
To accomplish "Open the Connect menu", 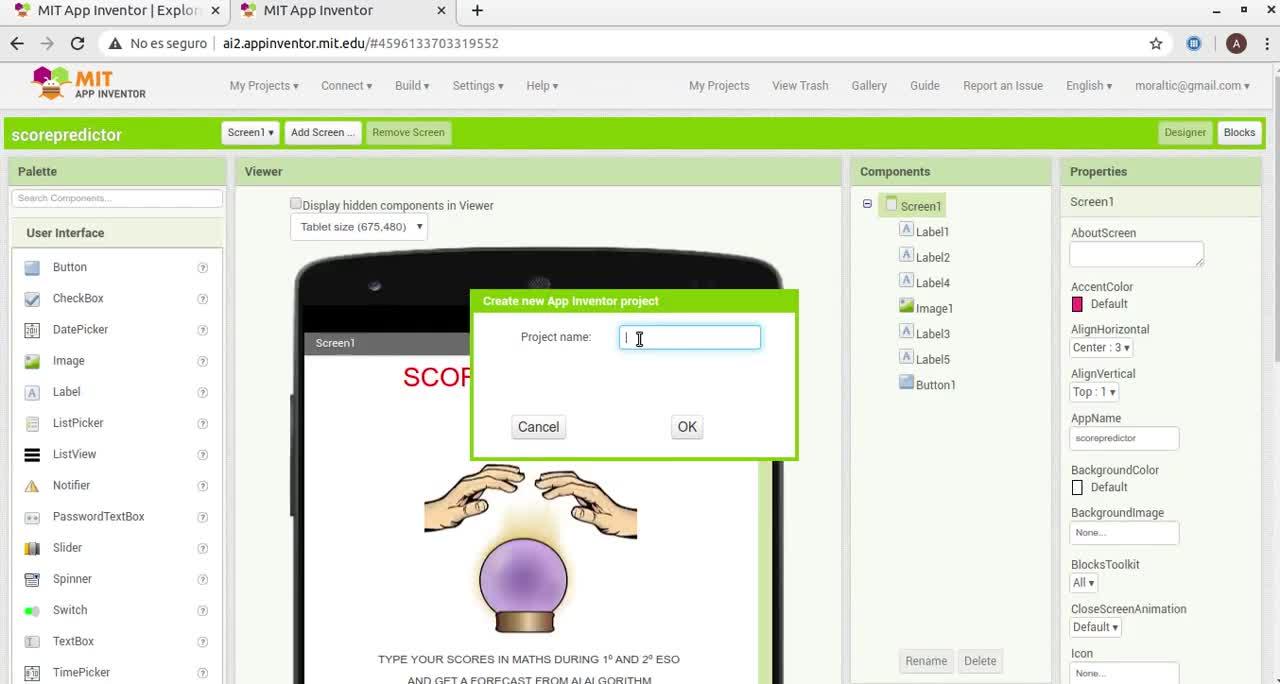I will point(346,86).
